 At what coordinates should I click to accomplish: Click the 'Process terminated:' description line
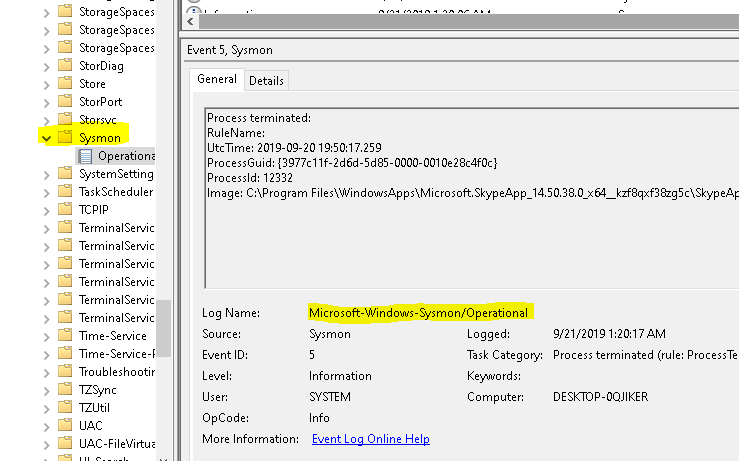259,118
